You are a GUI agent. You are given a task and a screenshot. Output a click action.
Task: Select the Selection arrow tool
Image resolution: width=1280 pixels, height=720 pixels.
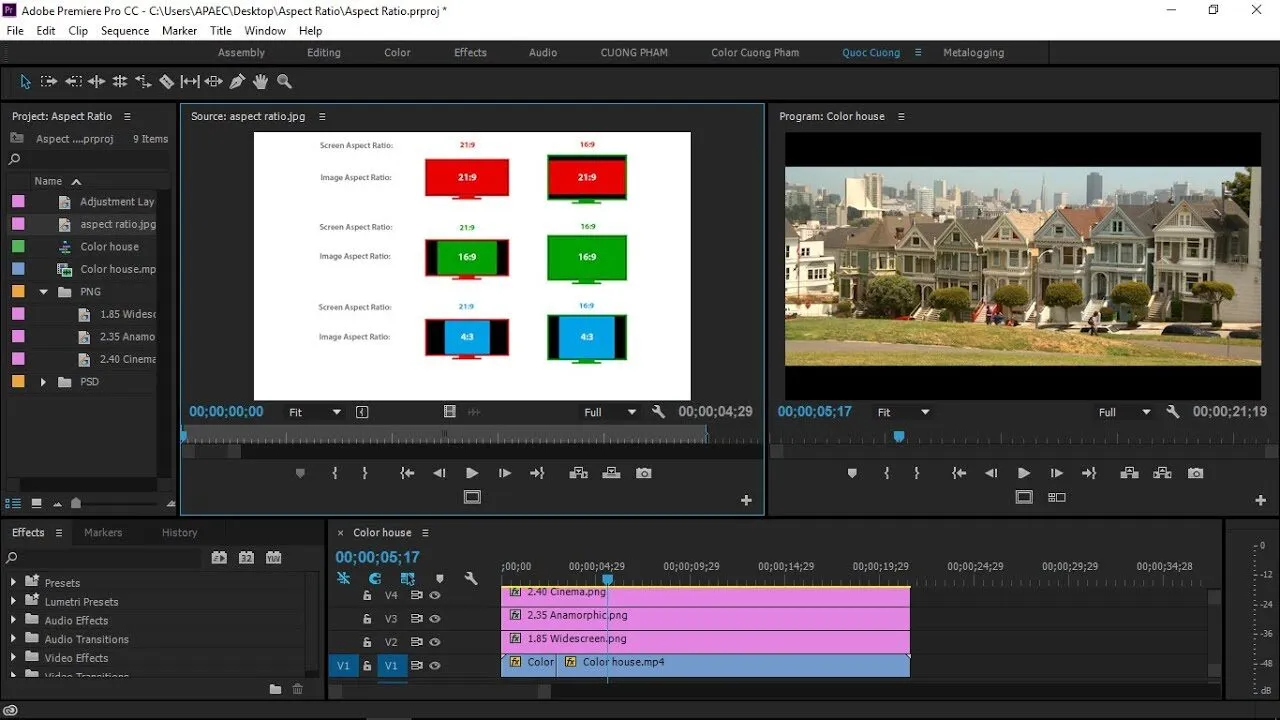click(25, 81)
